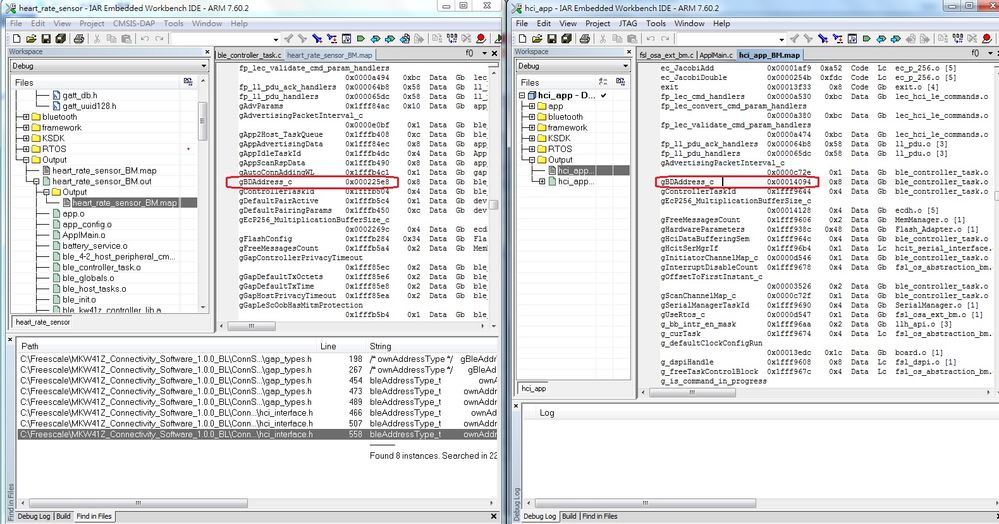
Task: Click Toggle Breakpoint red icon in heart_rate_sensor window
Action: point(481,39)
